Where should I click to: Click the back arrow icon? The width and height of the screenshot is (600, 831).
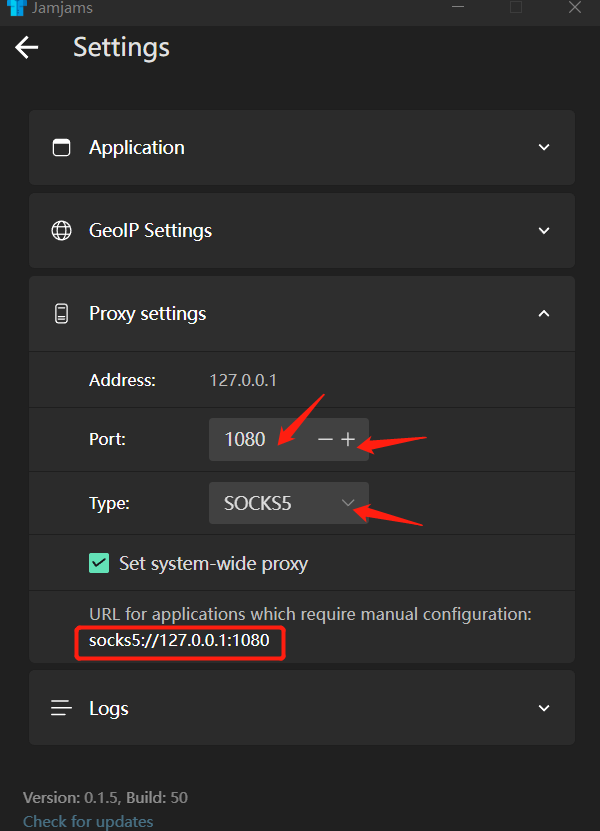27,47
